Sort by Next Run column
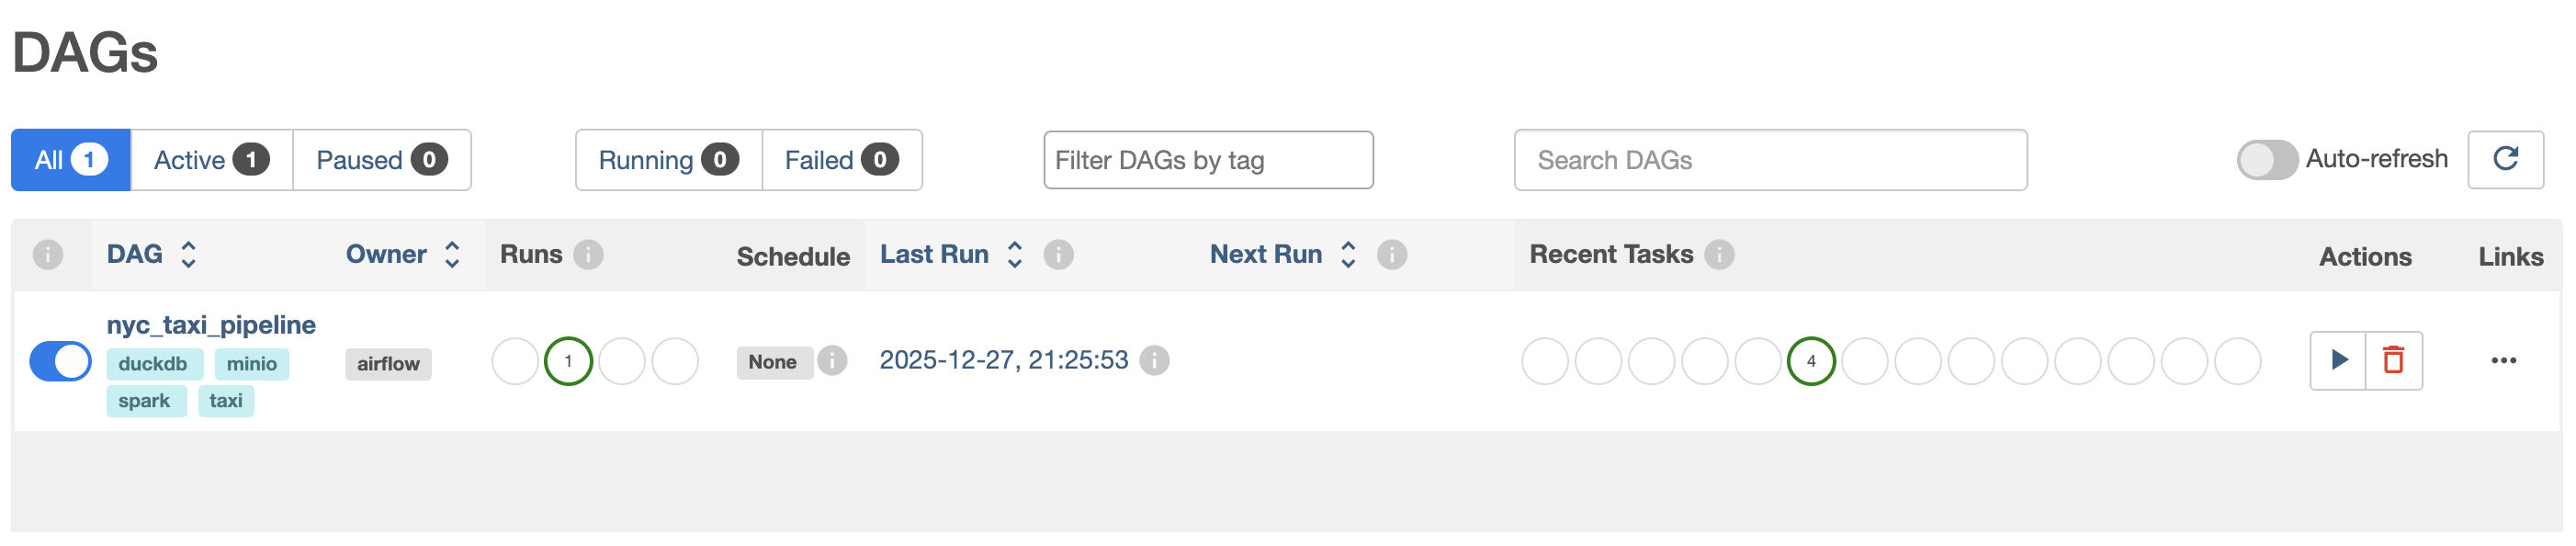Screen dimensions: 2576x546 (1348, 255)
